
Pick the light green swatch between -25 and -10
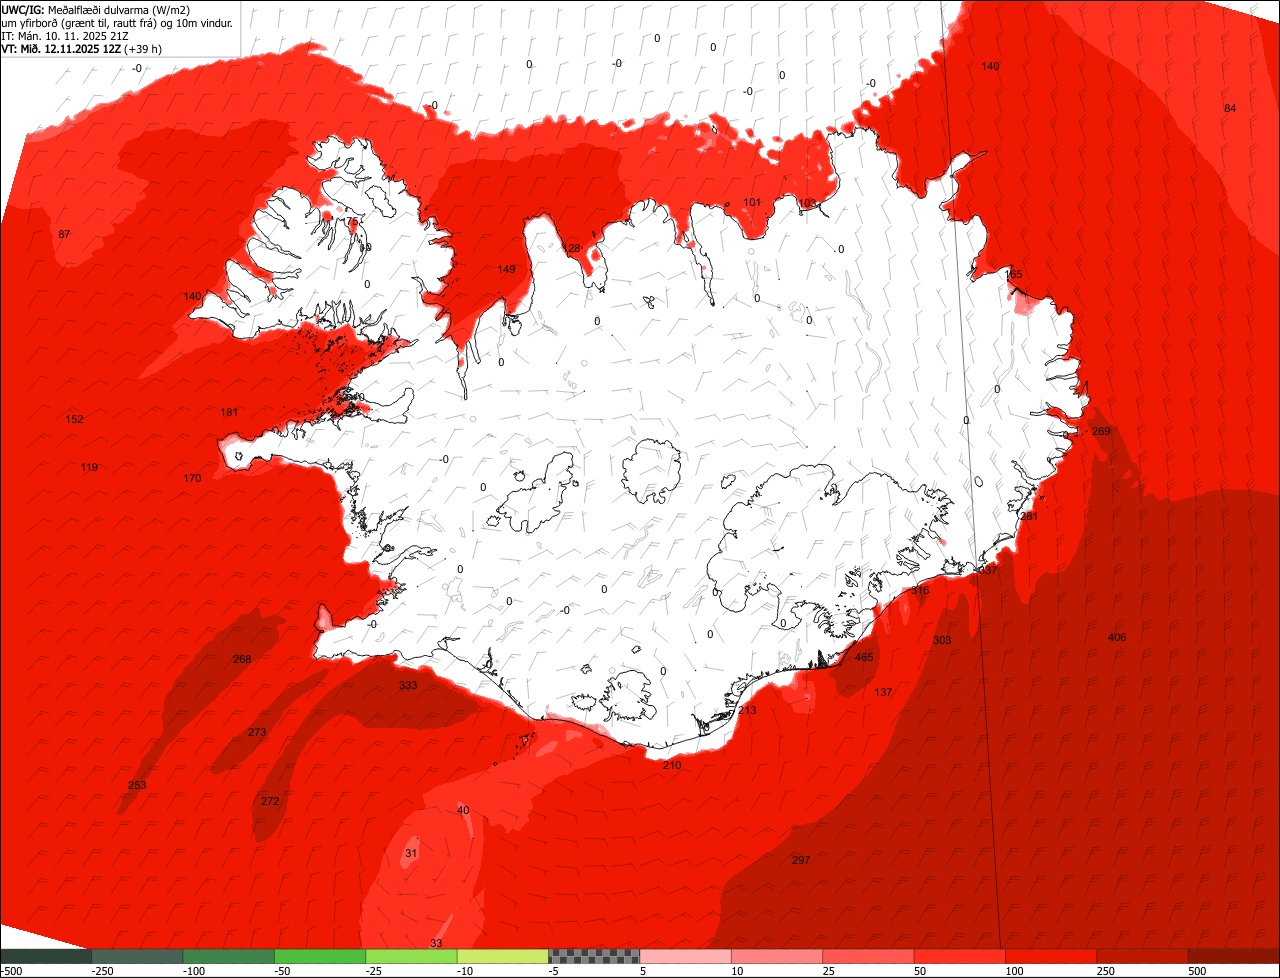tap(411, 956)
